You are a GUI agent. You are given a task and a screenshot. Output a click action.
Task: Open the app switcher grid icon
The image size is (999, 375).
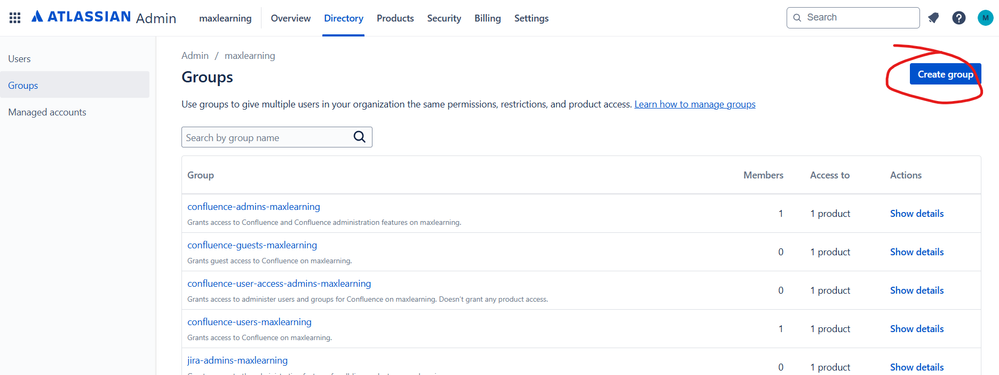15,18
